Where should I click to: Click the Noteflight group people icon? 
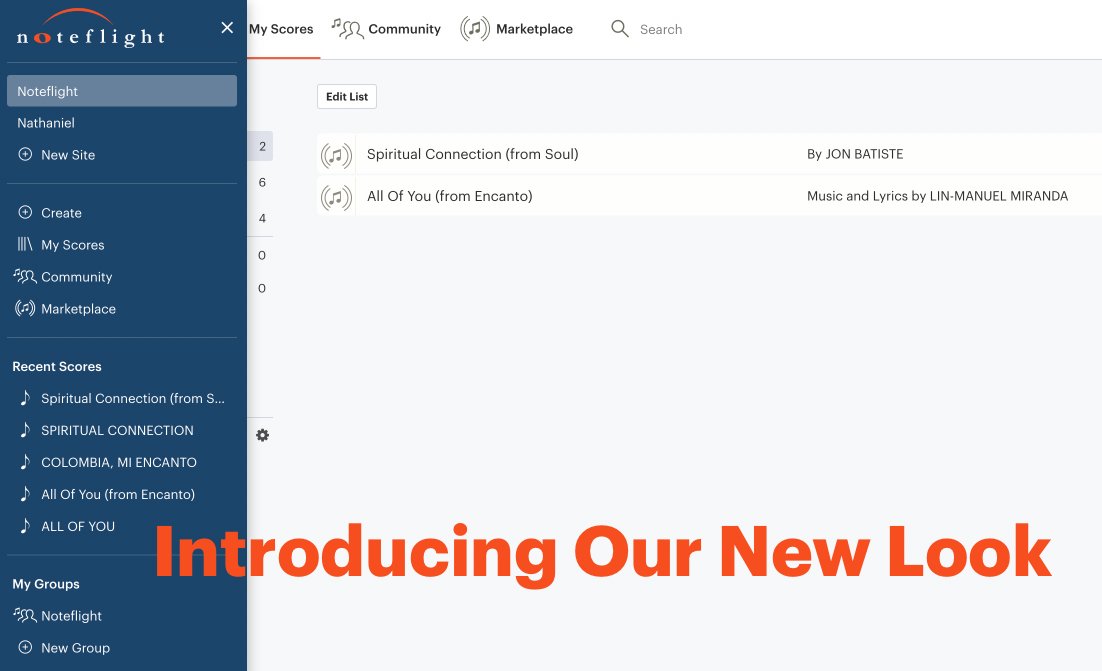(25, 615)
